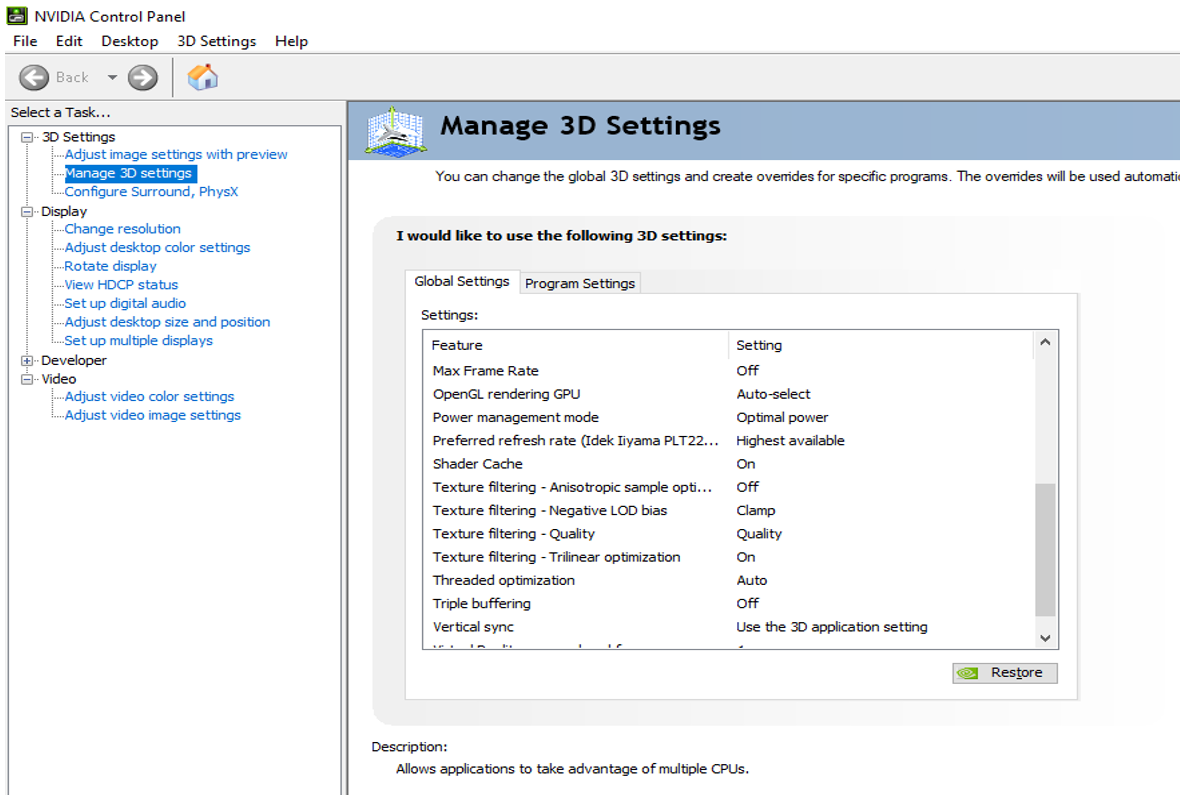
Task: Click the settings list scroll down arrow
Action: (1045, 638)
